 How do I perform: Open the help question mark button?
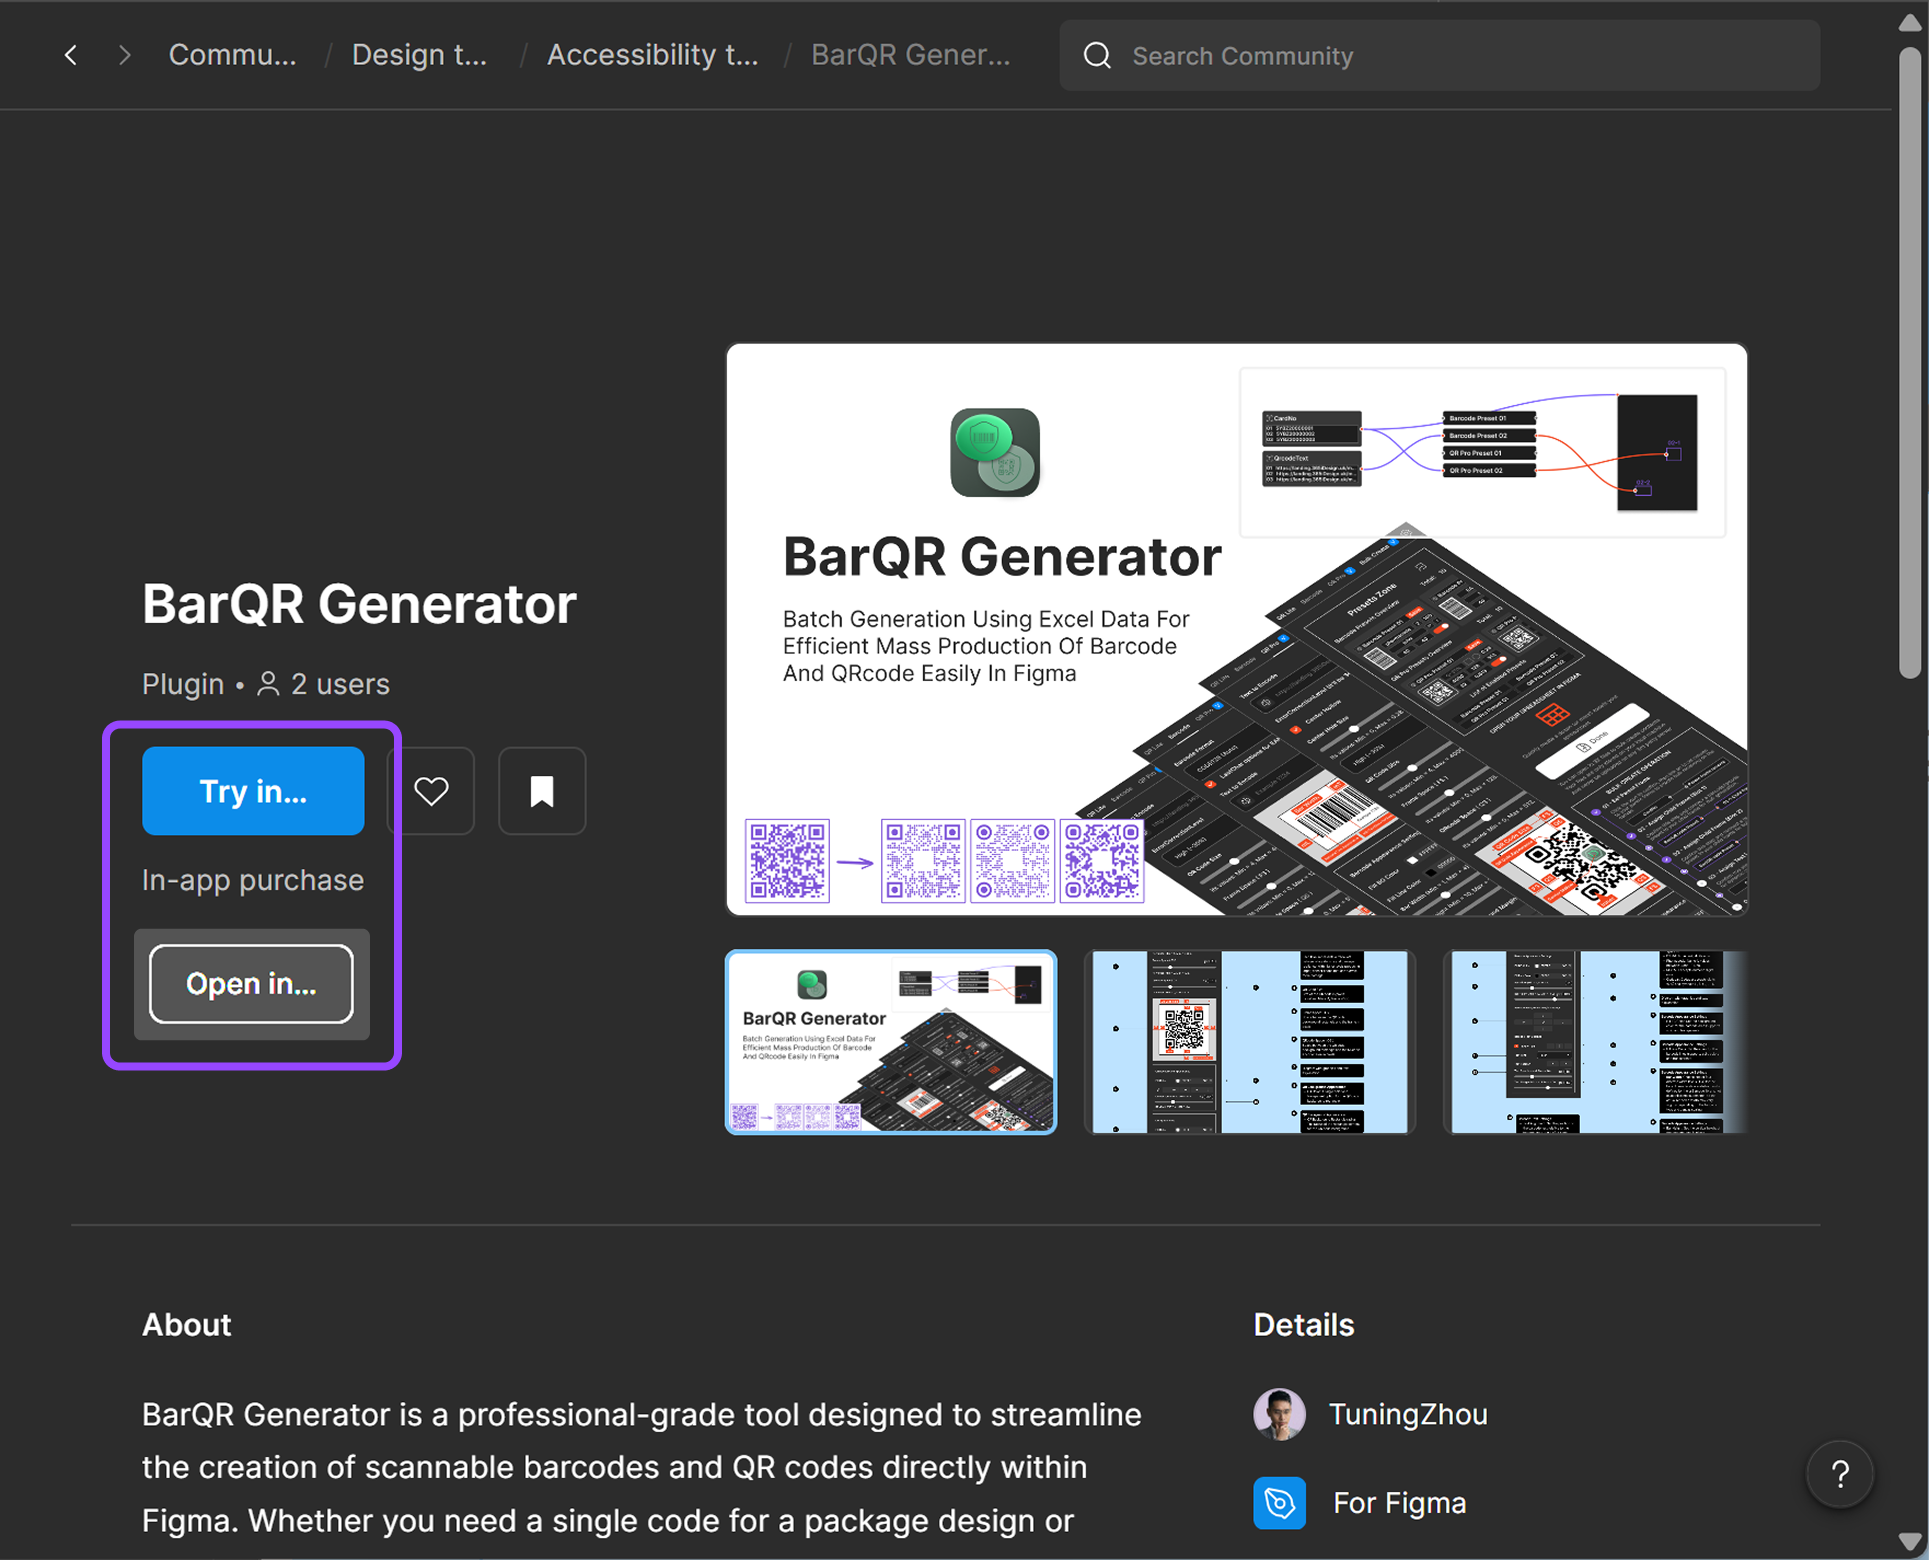click(1839, 1473)
